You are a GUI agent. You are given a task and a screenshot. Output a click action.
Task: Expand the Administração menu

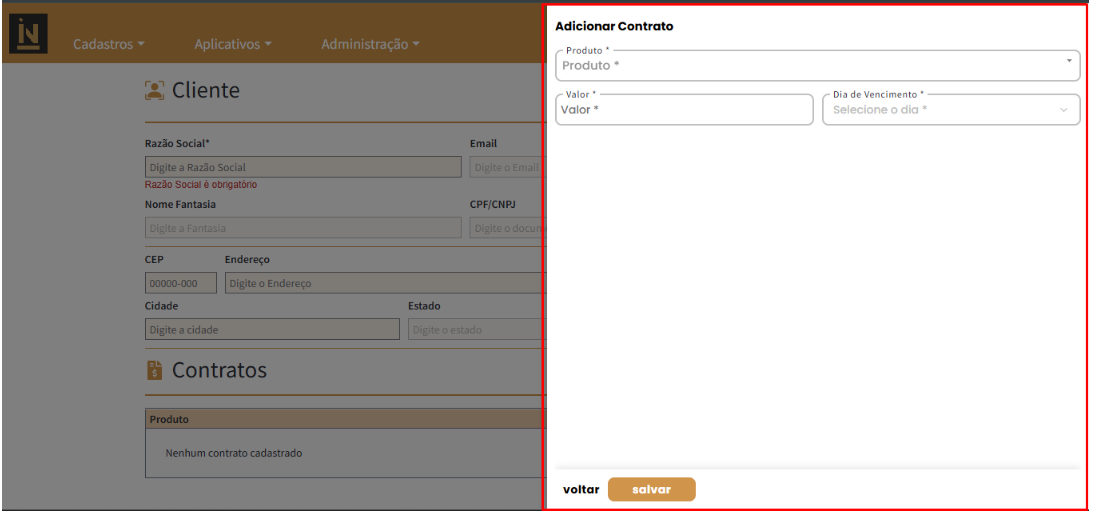point(370,44)
